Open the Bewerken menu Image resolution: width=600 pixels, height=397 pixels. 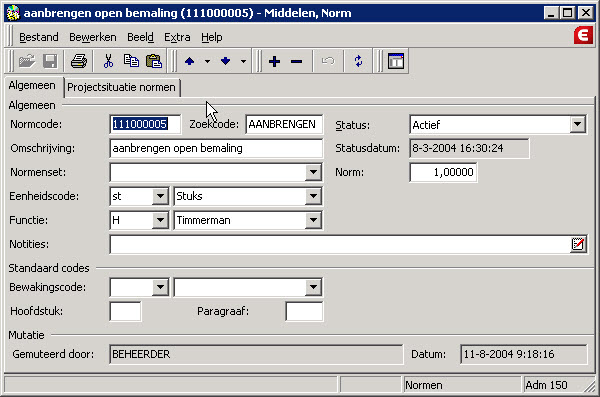click(93, 37)
